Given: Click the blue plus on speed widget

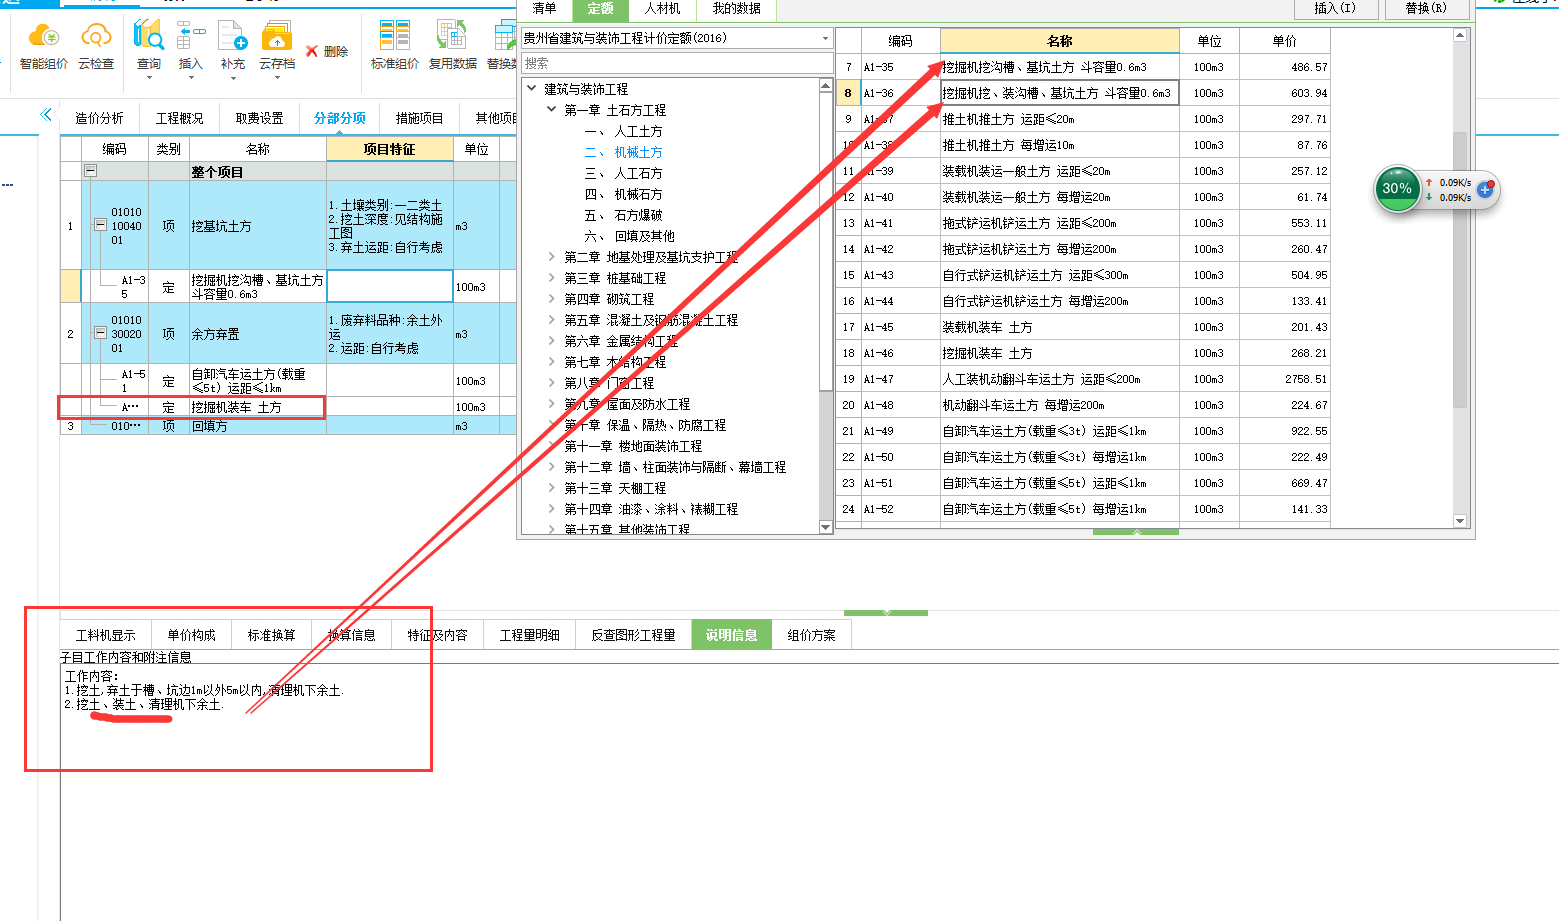Looking at the screenshot, I should [x=1485, y=189].
